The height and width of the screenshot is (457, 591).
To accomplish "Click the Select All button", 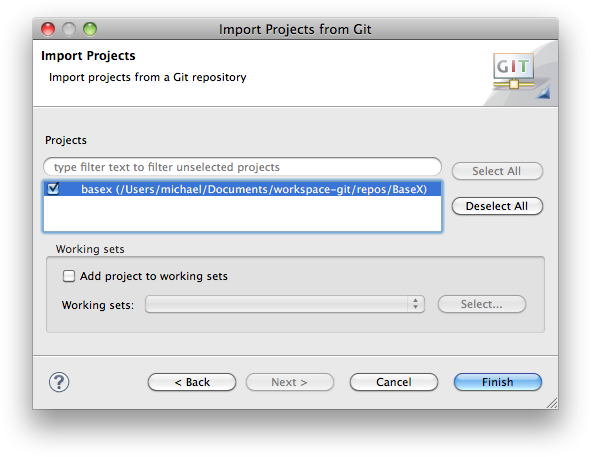I will tap(497, 171).
